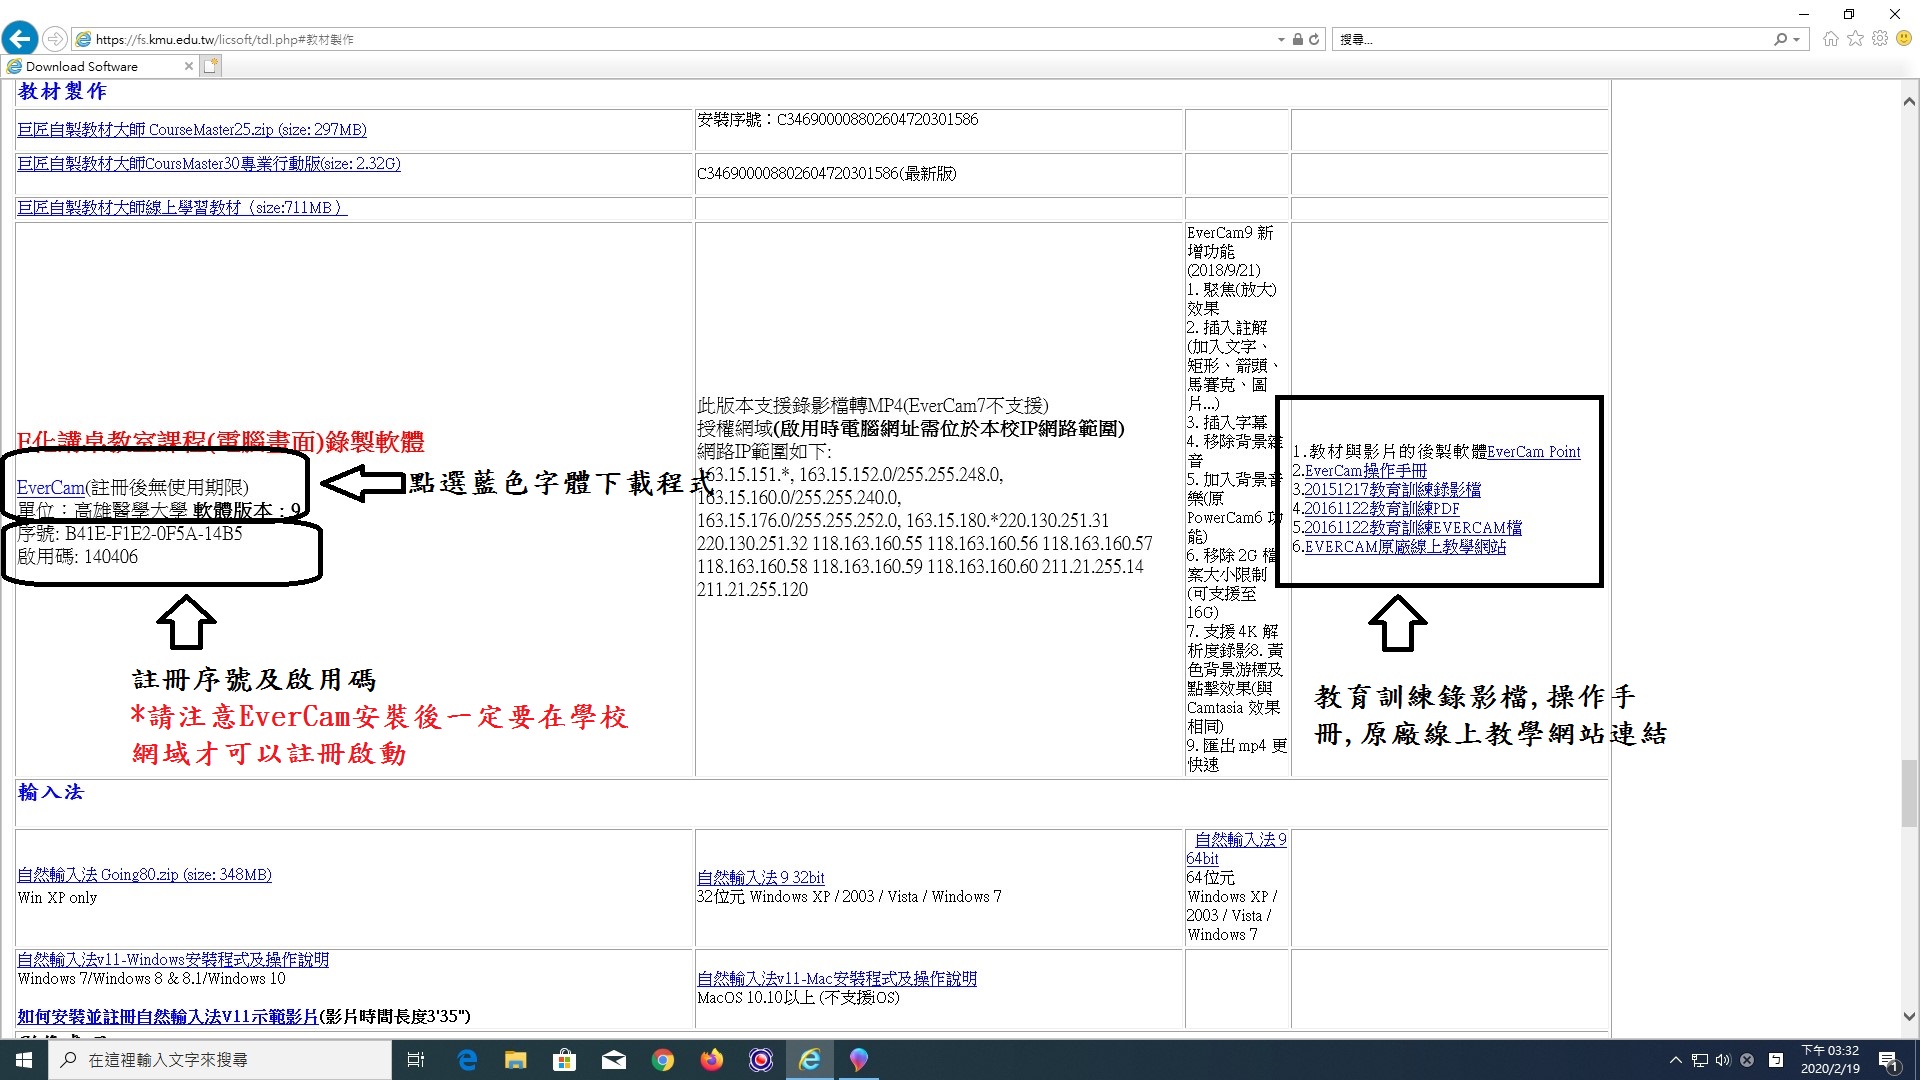Open 自然輸入法v11-Mac安裝程式 link
This screenshot has width=1920, height=1080.
point(836,979)
